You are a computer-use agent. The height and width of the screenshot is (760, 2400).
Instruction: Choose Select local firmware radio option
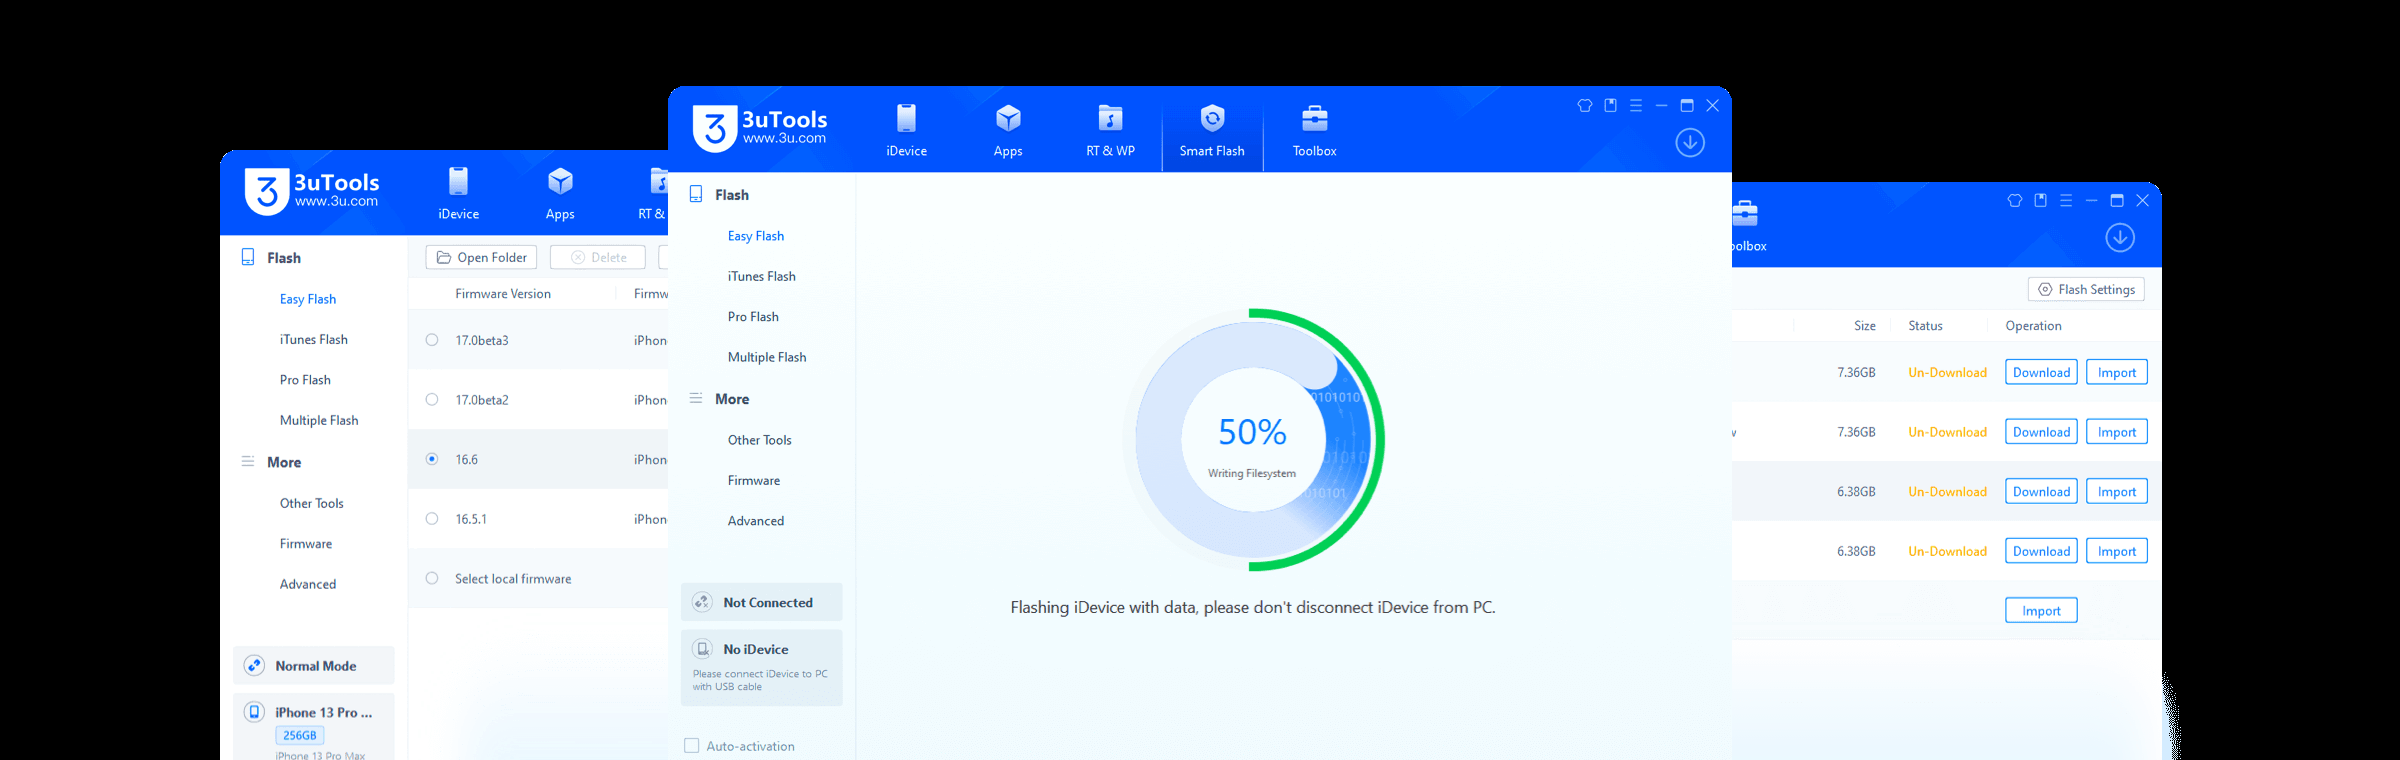tap(432, 578)
